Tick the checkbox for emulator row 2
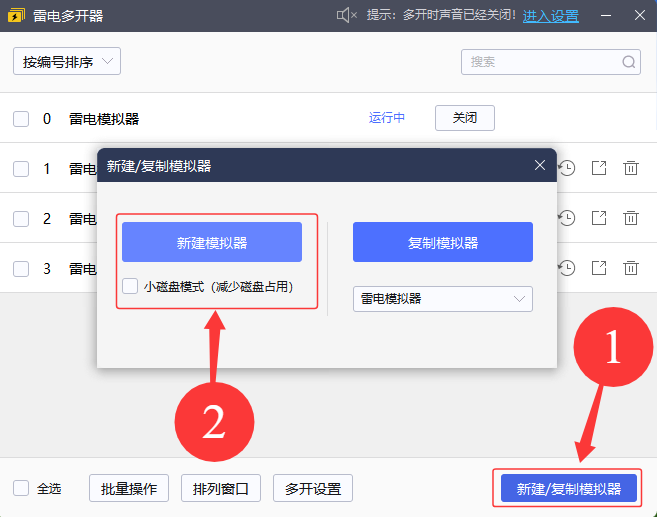 (x=21, y=219)
